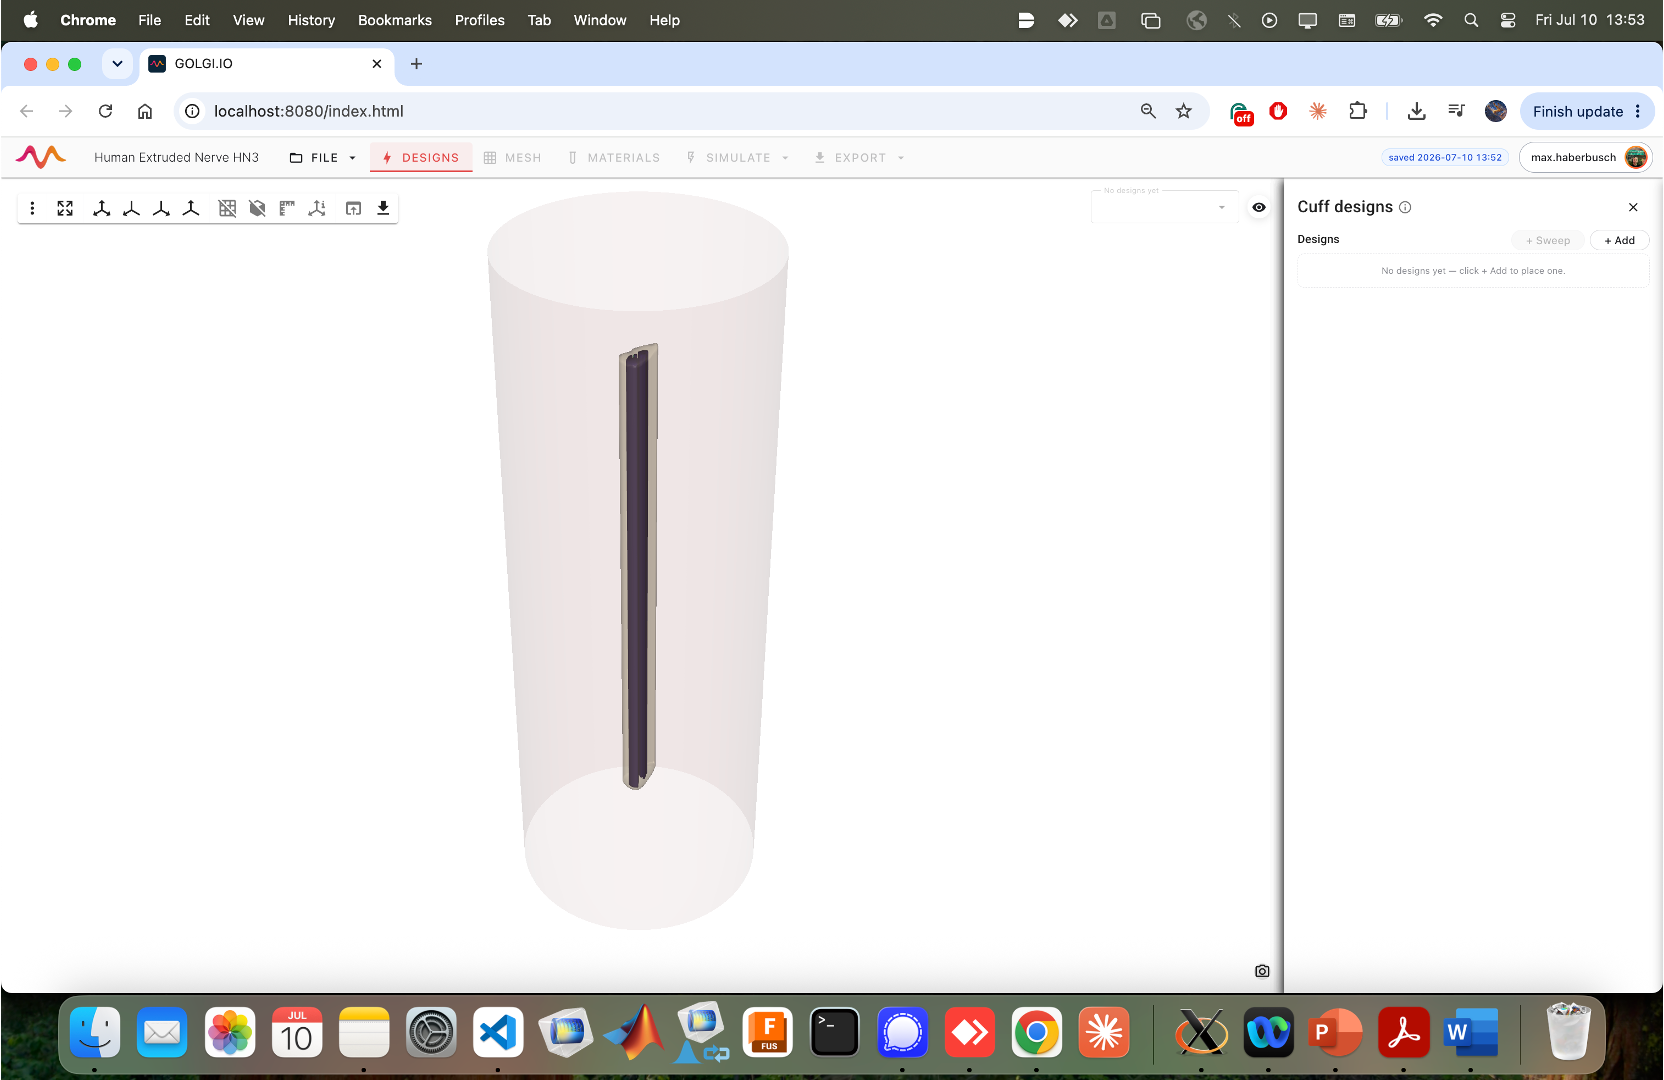Open the EXPORT dropdown tab
Viewport: 1664px width, 1080px height.
tap(860, 158)
